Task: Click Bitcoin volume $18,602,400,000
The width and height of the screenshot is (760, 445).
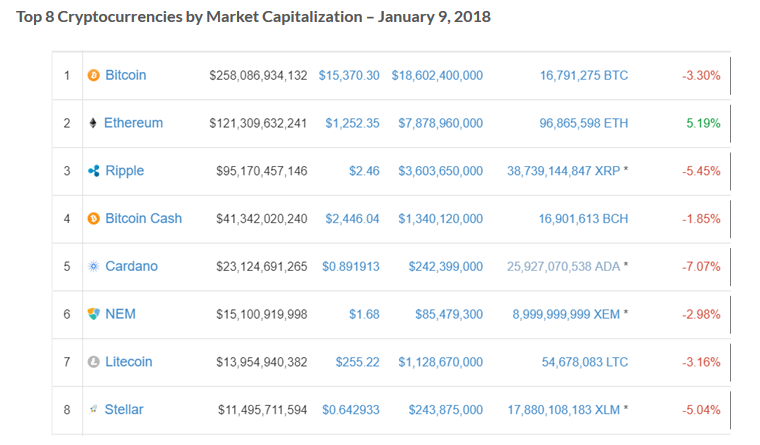Action: point(437,76)
